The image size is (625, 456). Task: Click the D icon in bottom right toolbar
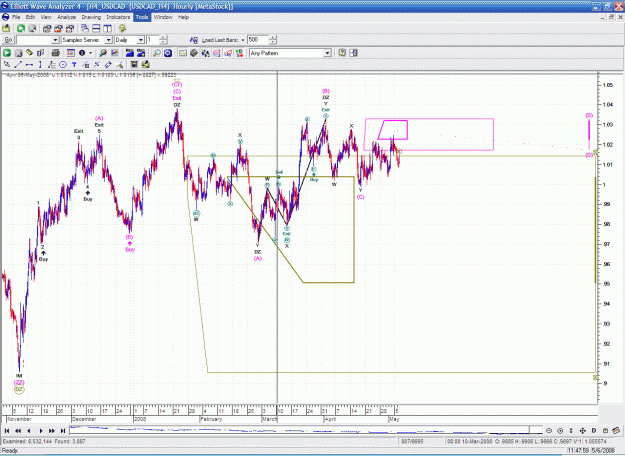point(594,430)
